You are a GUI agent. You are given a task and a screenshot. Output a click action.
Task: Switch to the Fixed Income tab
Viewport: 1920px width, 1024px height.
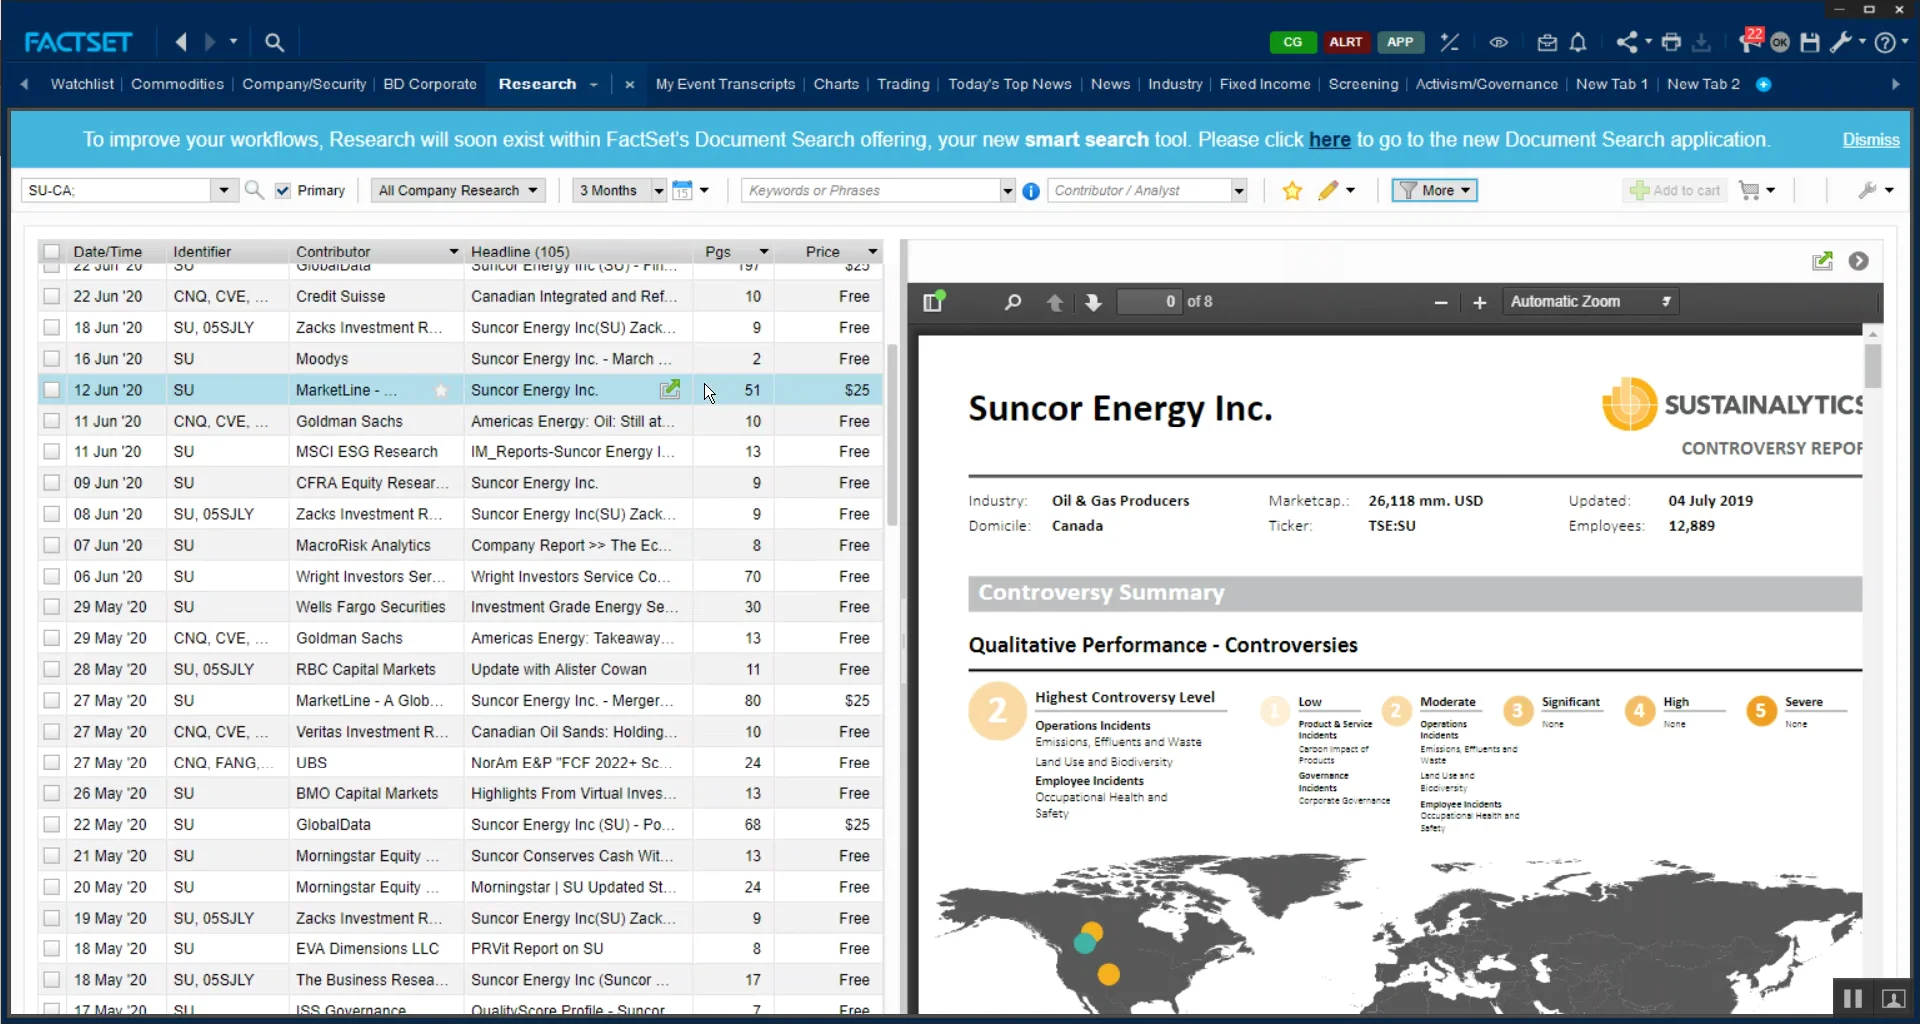pos(1264,84)
